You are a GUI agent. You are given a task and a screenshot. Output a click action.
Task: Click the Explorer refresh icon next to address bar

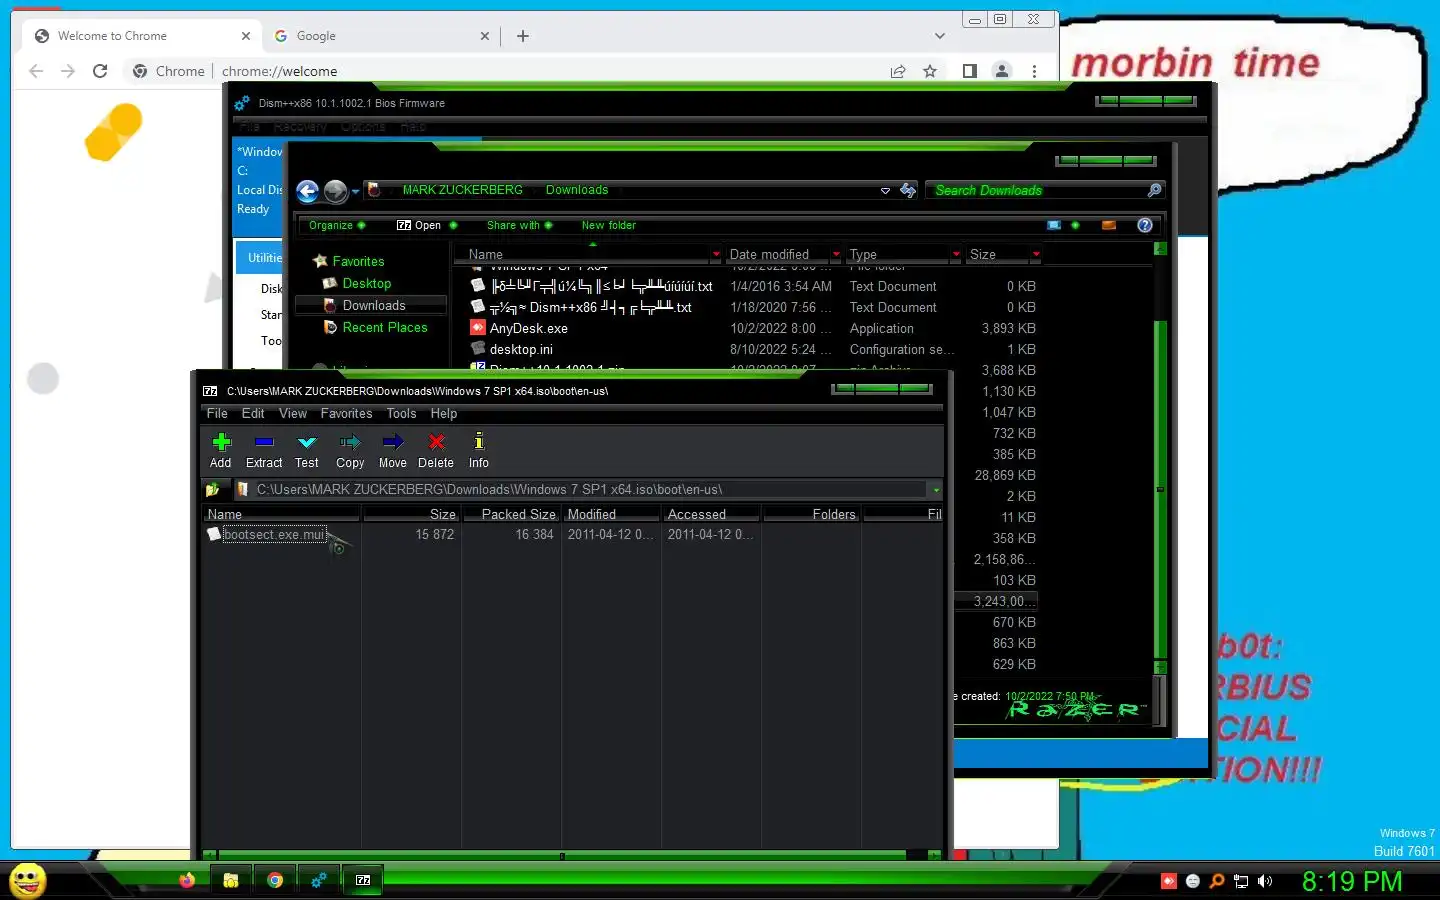click(x=908, y=190)
